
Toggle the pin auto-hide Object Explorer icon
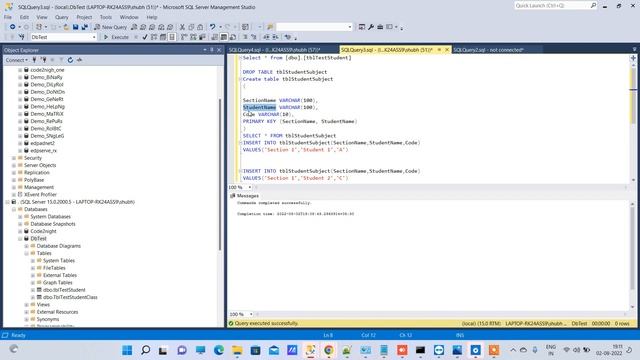point(212,50)
